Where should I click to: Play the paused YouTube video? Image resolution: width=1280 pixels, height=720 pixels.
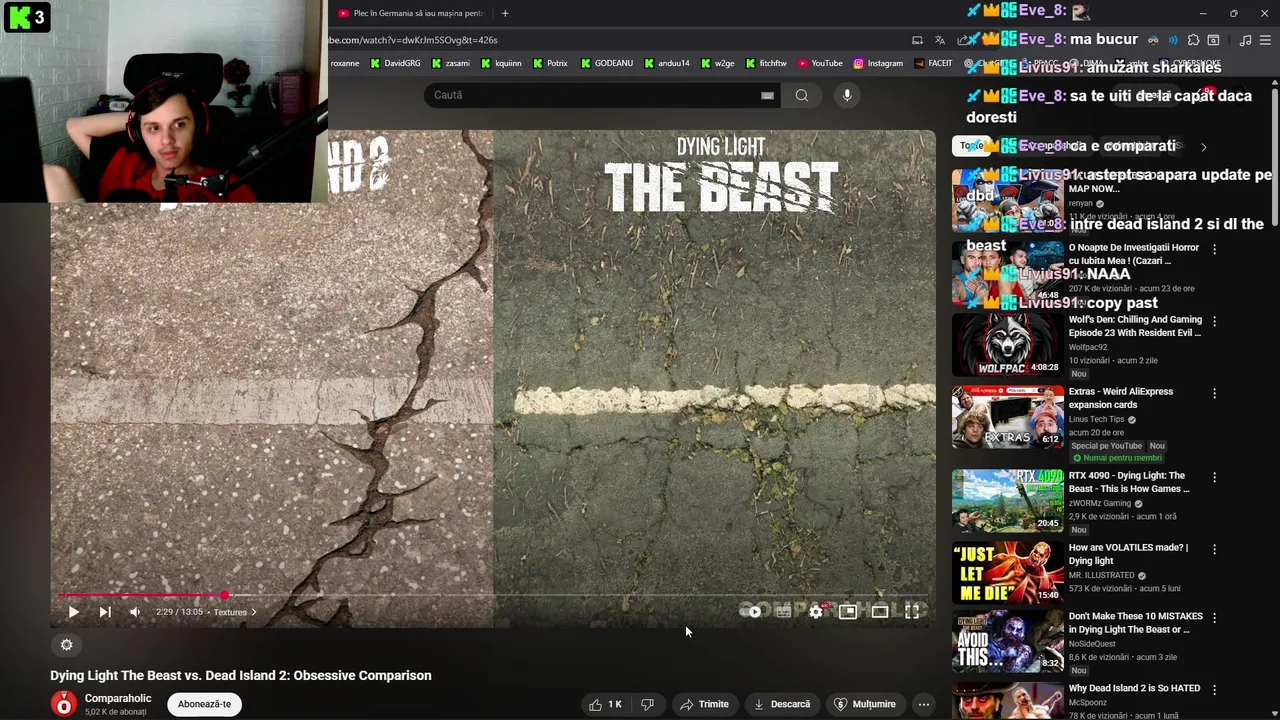click(x=73, y=612)
